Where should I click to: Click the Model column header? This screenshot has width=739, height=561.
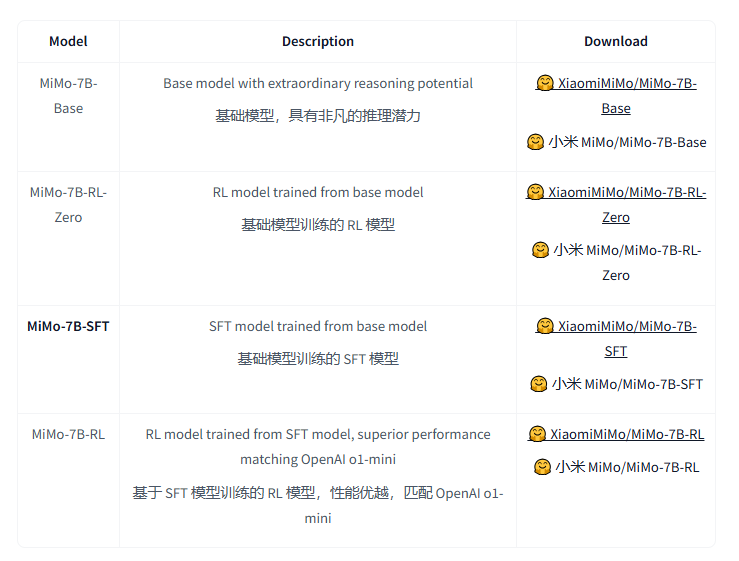point(68,41)
